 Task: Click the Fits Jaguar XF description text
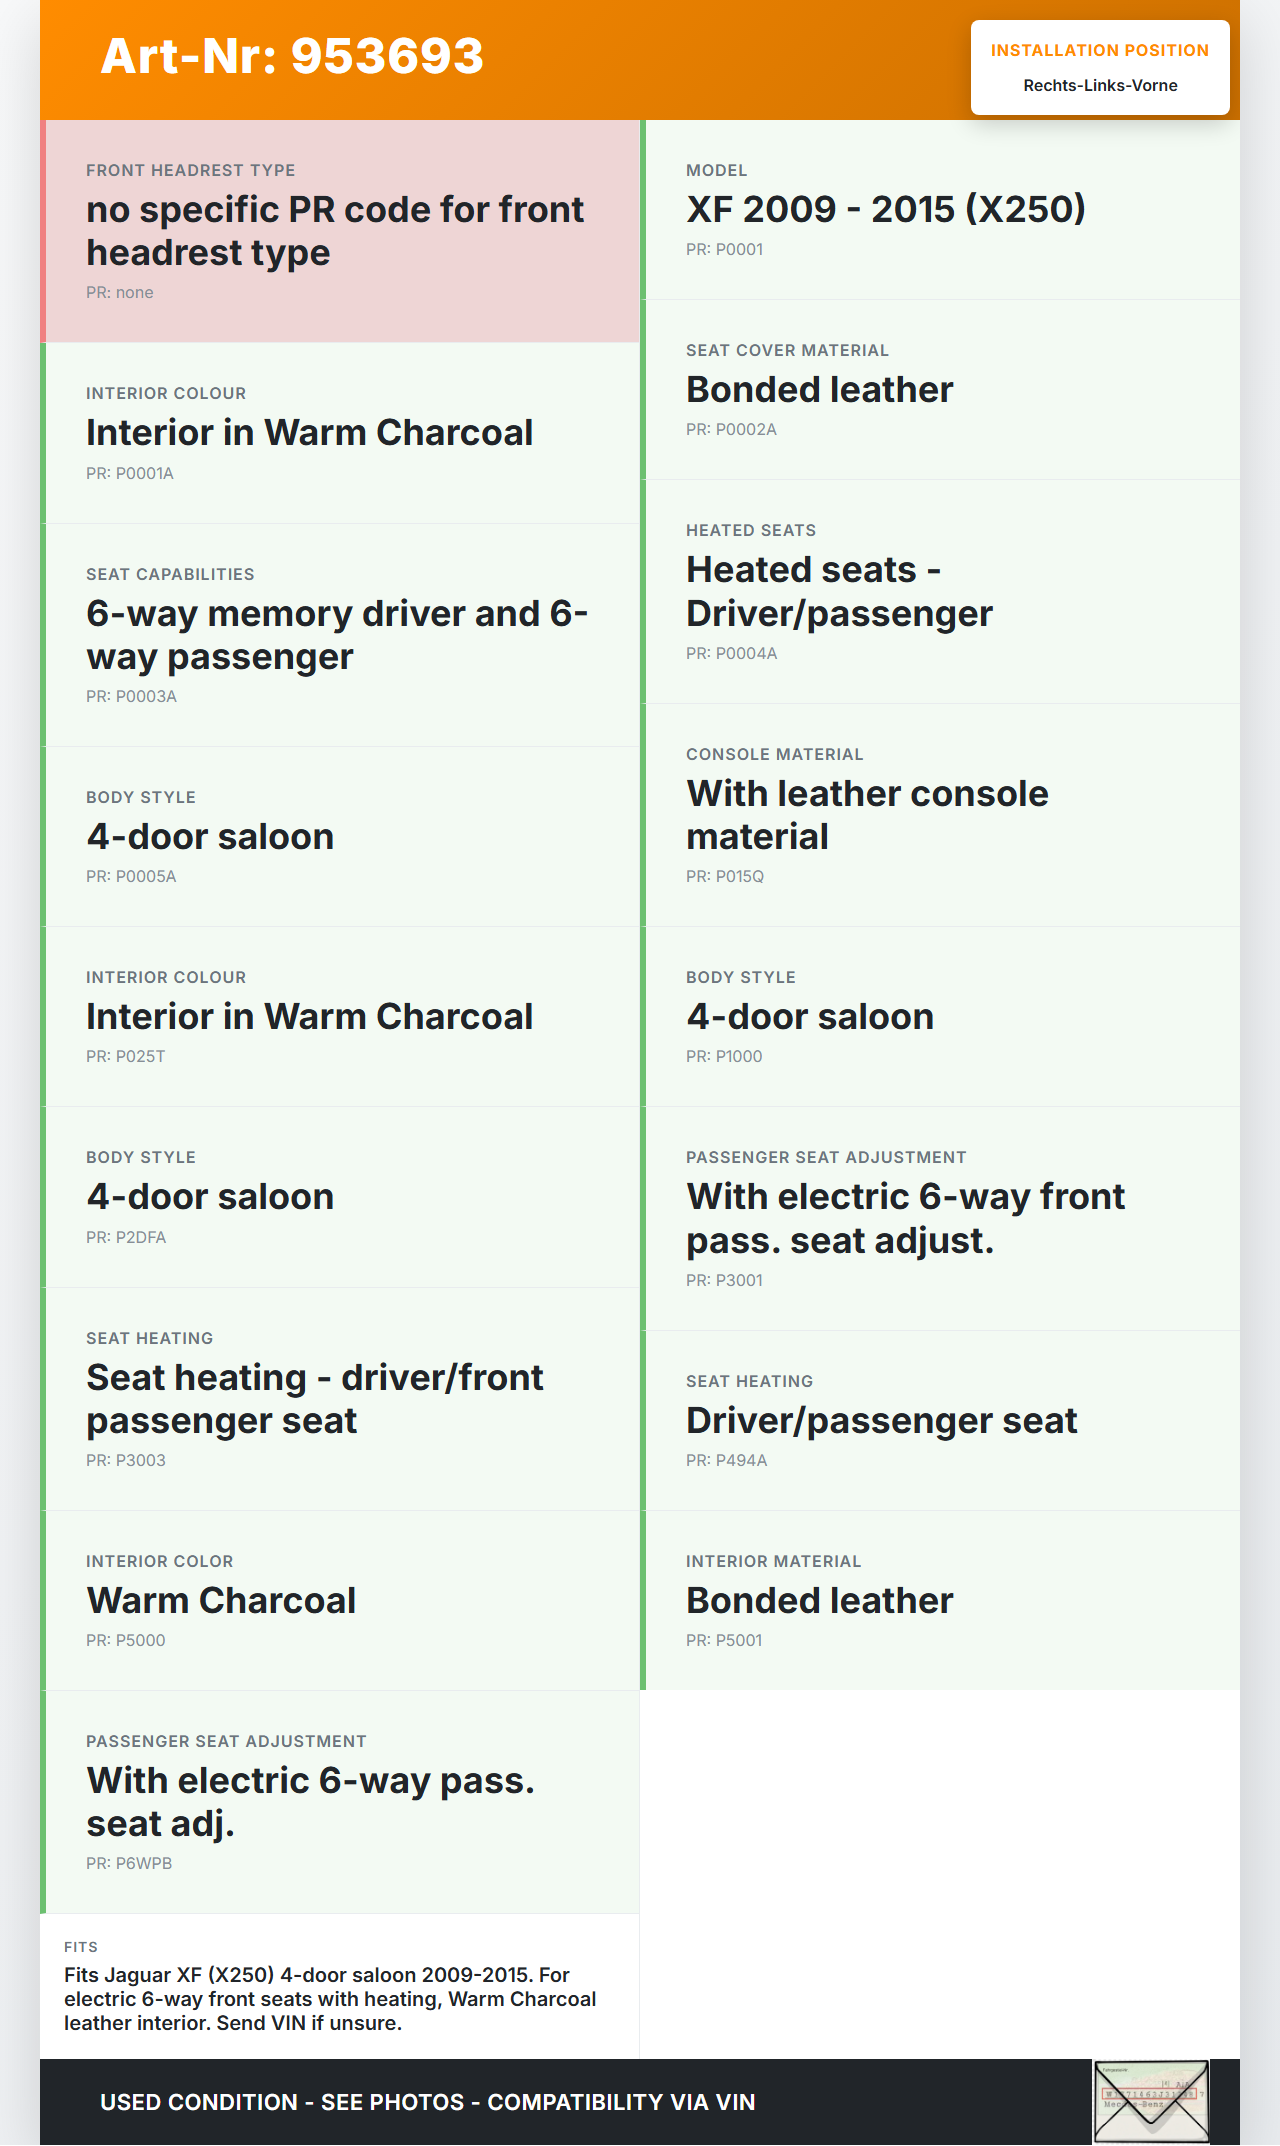click(330, 1998)
